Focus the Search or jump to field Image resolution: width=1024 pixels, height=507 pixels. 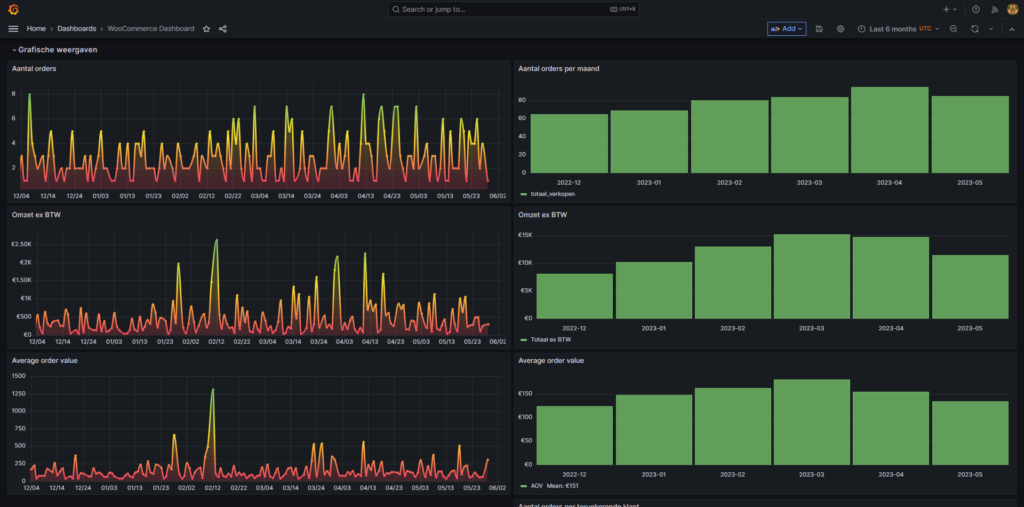513,9
